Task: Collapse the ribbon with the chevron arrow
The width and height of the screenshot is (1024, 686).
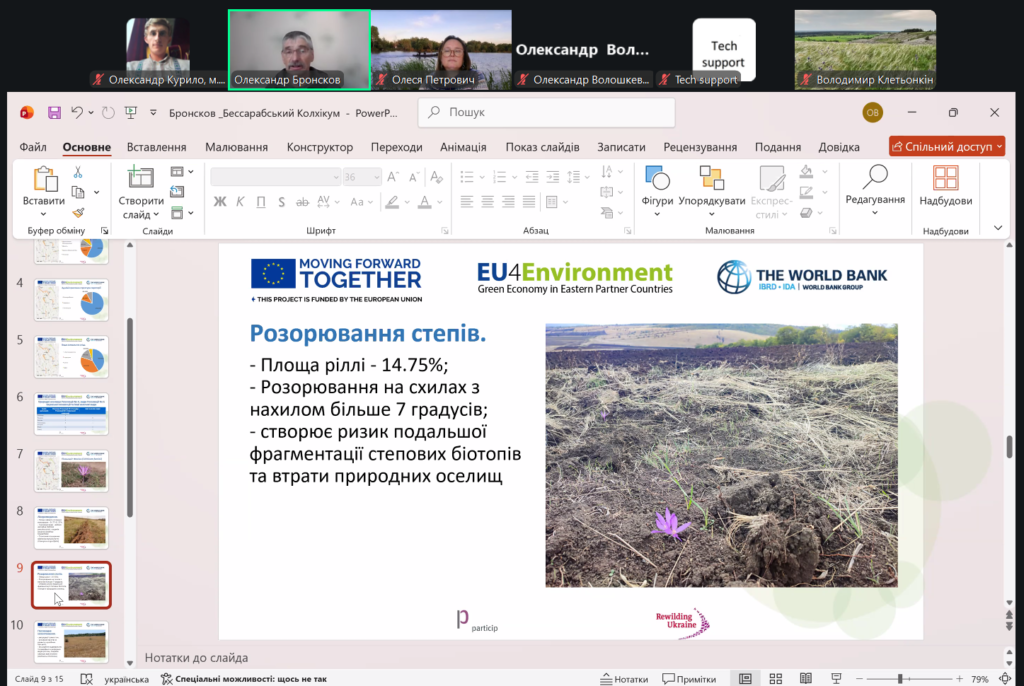Action: click(997, 228)
